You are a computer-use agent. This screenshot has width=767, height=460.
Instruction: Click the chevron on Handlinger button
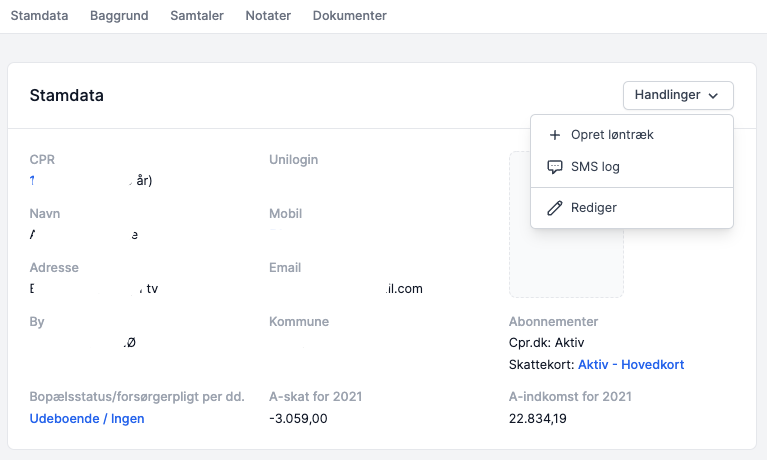click(x=713, y=96)
